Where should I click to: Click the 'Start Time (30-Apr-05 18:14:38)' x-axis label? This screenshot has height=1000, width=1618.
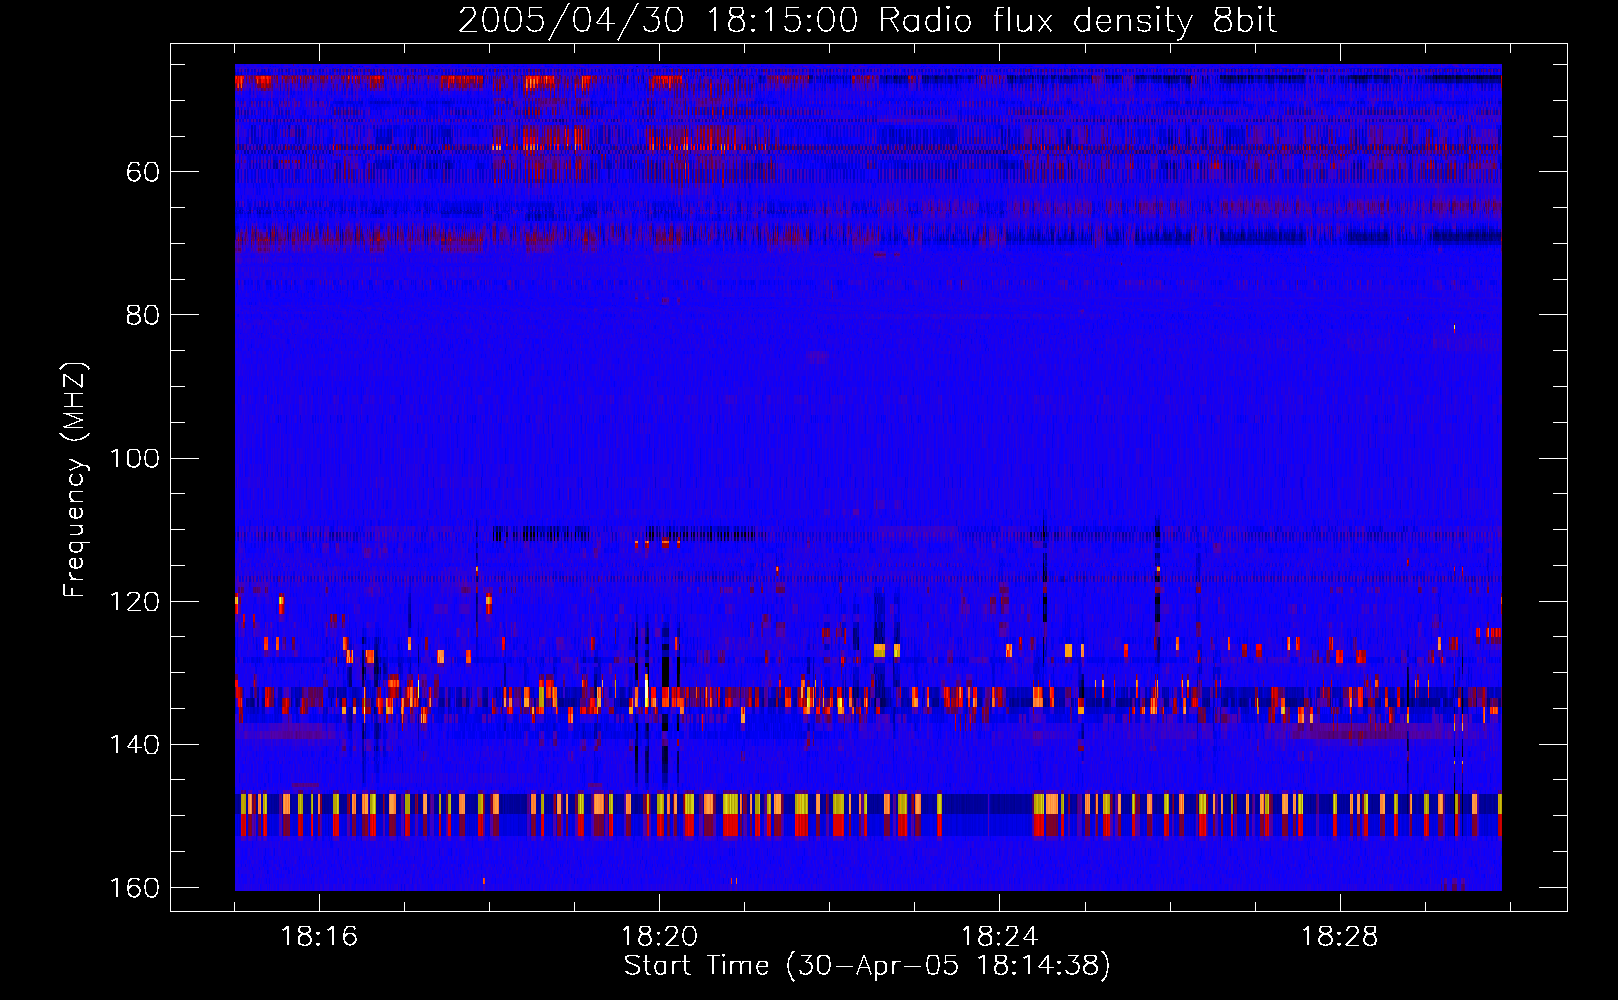click(867, 966)
